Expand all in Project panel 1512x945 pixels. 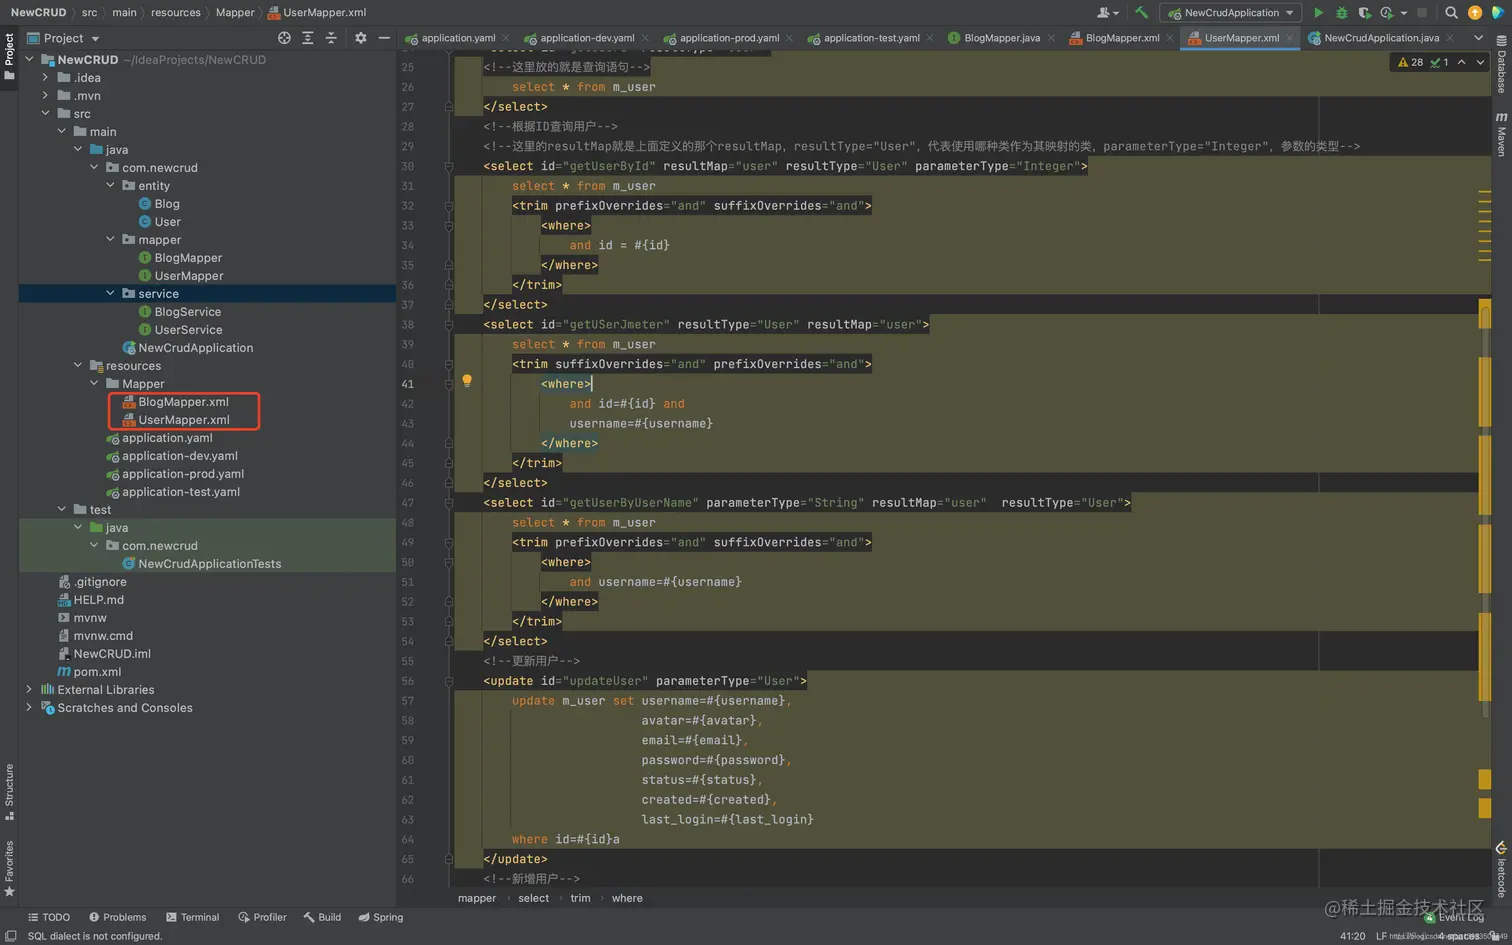coord(308,38)
